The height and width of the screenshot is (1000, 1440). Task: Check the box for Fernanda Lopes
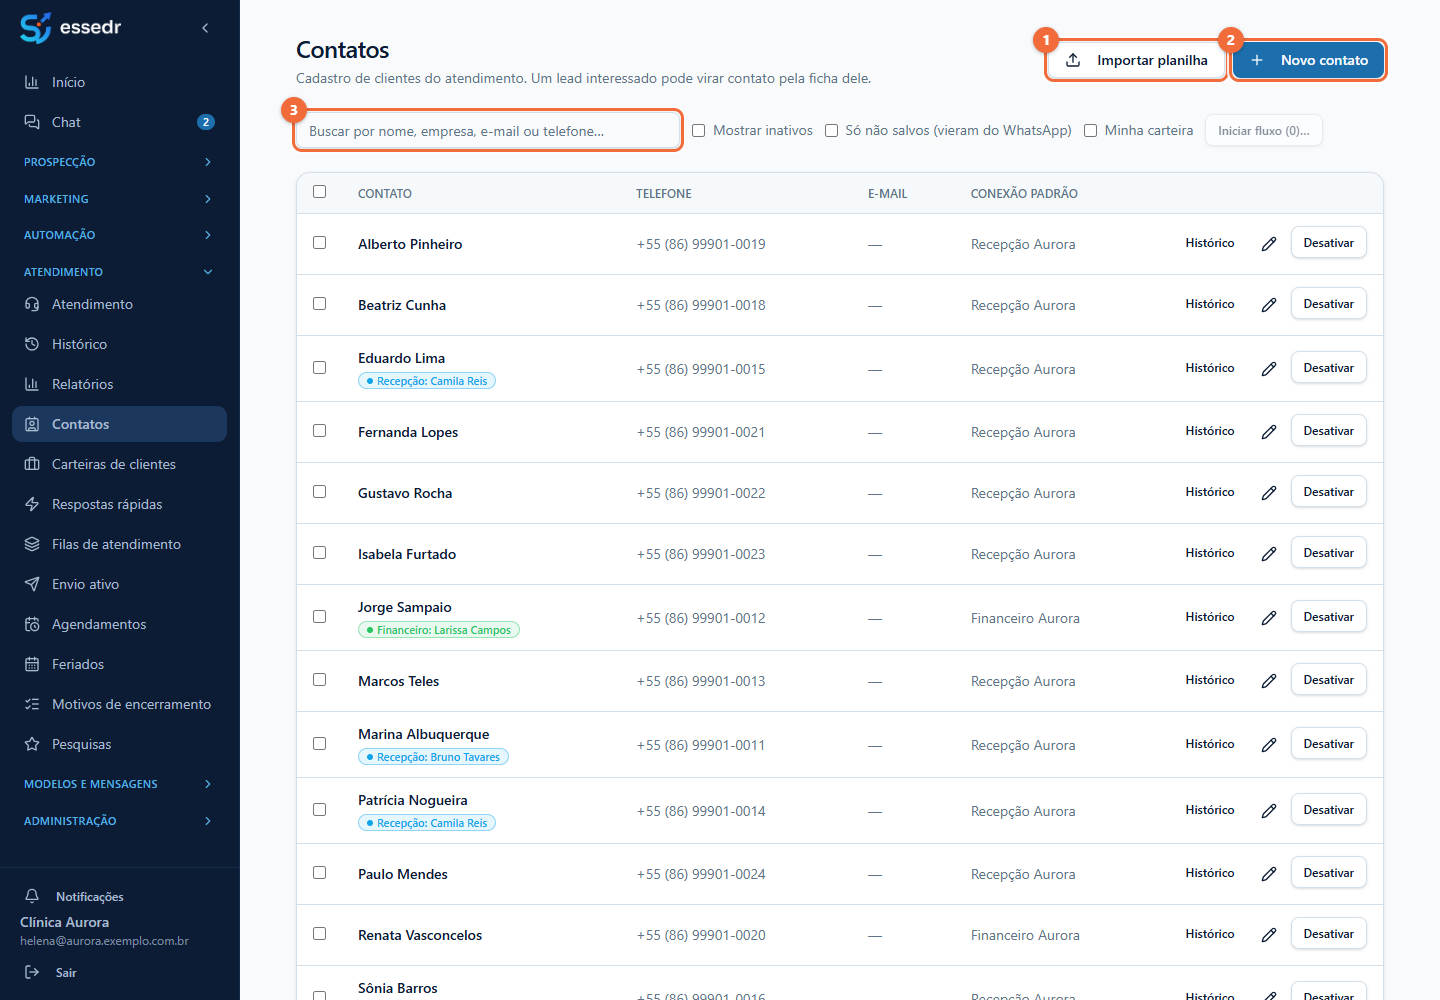pyautogui.click(x=320, y=431)
